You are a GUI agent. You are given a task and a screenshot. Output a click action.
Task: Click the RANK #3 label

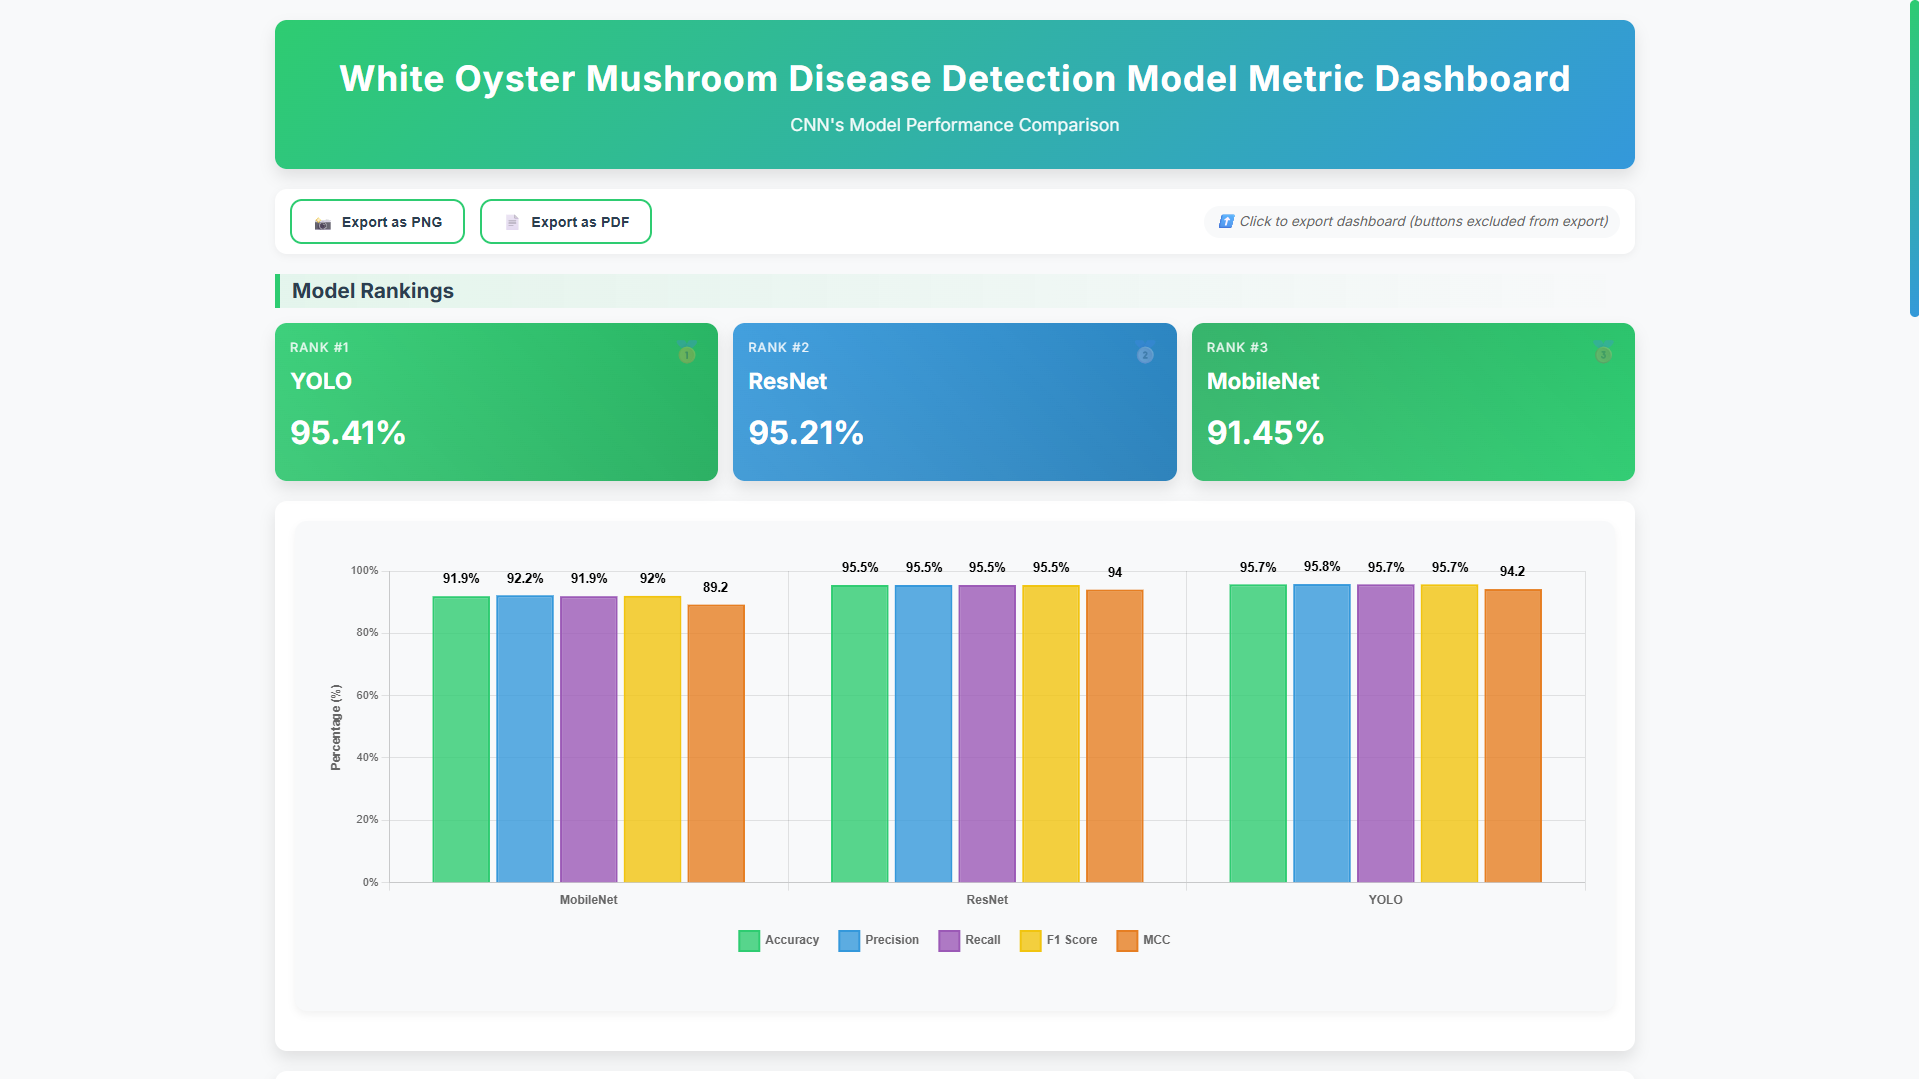[1237, 347]
